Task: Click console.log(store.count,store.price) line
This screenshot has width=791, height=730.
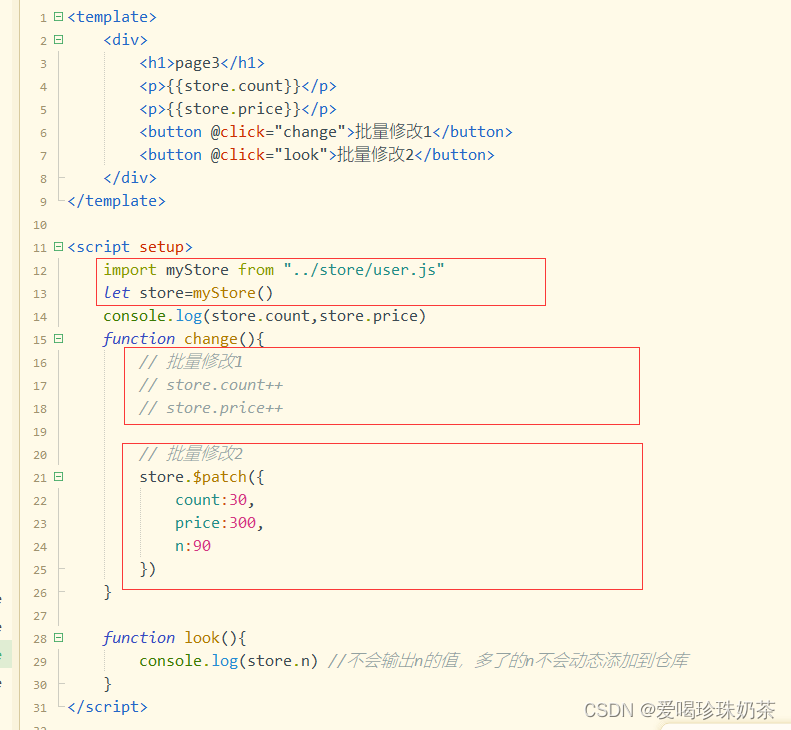Action: pos(265,316)
